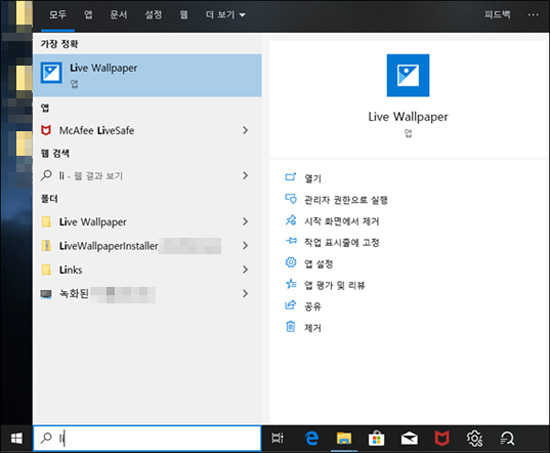This screenshot has width=550, height=453.
Task: Click the magnifier app icon on taskbar
Action: [507, 439]
